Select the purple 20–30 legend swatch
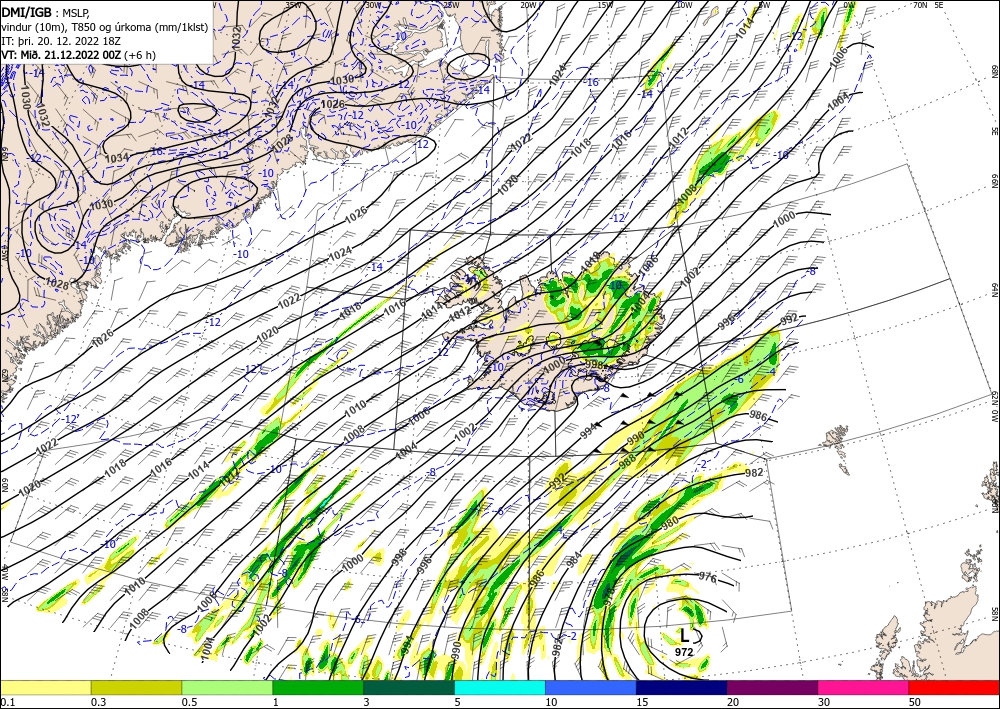 (772, 687)
